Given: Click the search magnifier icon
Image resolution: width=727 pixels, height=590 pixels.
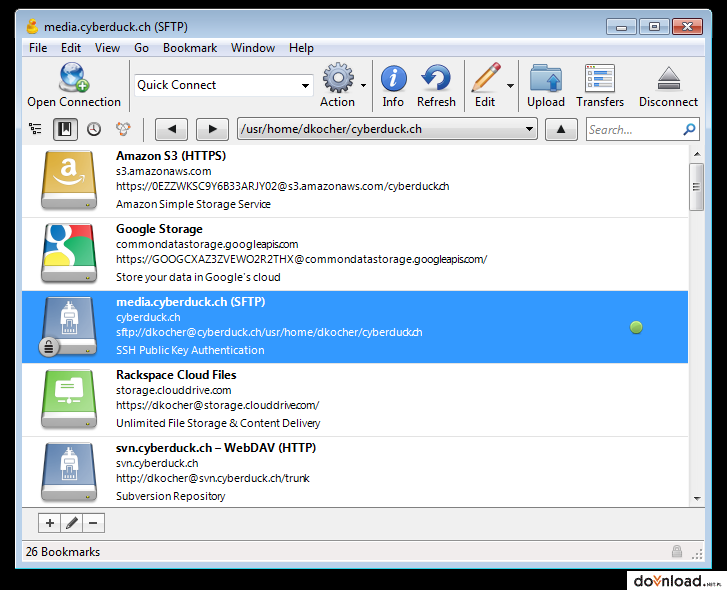Looking at the screenshot, I should tap(689, 129).
